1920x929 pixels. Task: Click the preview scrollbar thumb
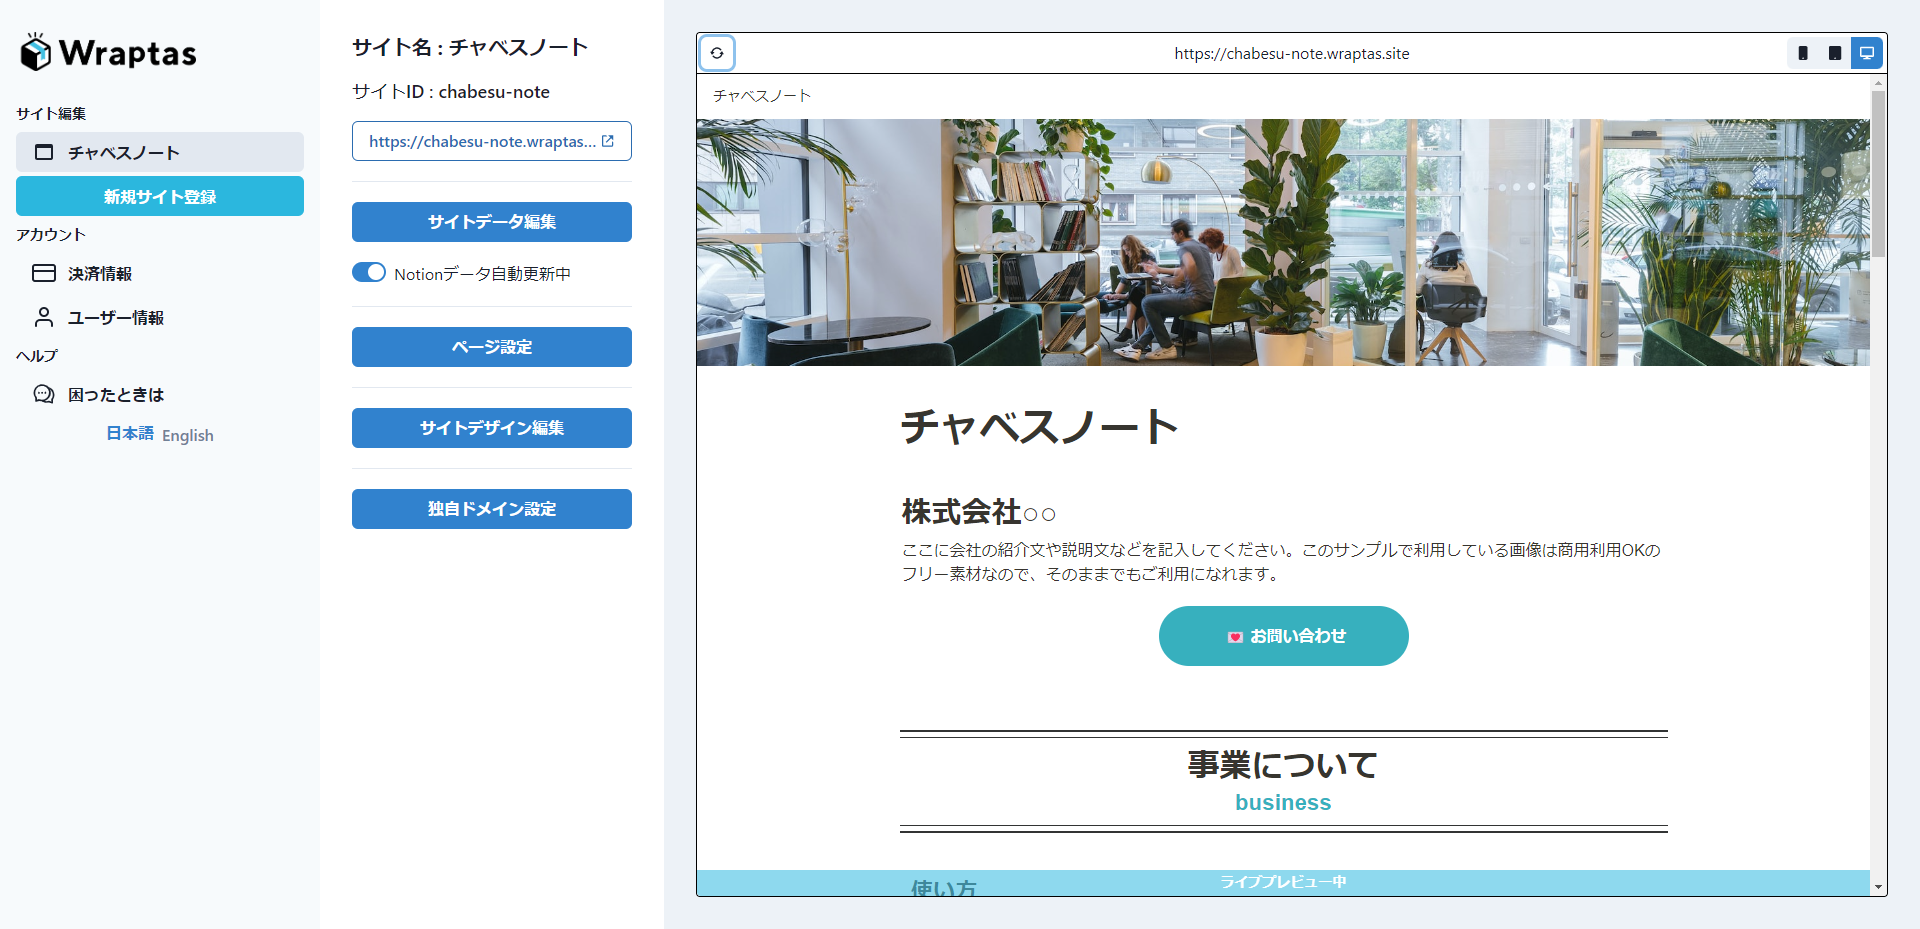1878,173
